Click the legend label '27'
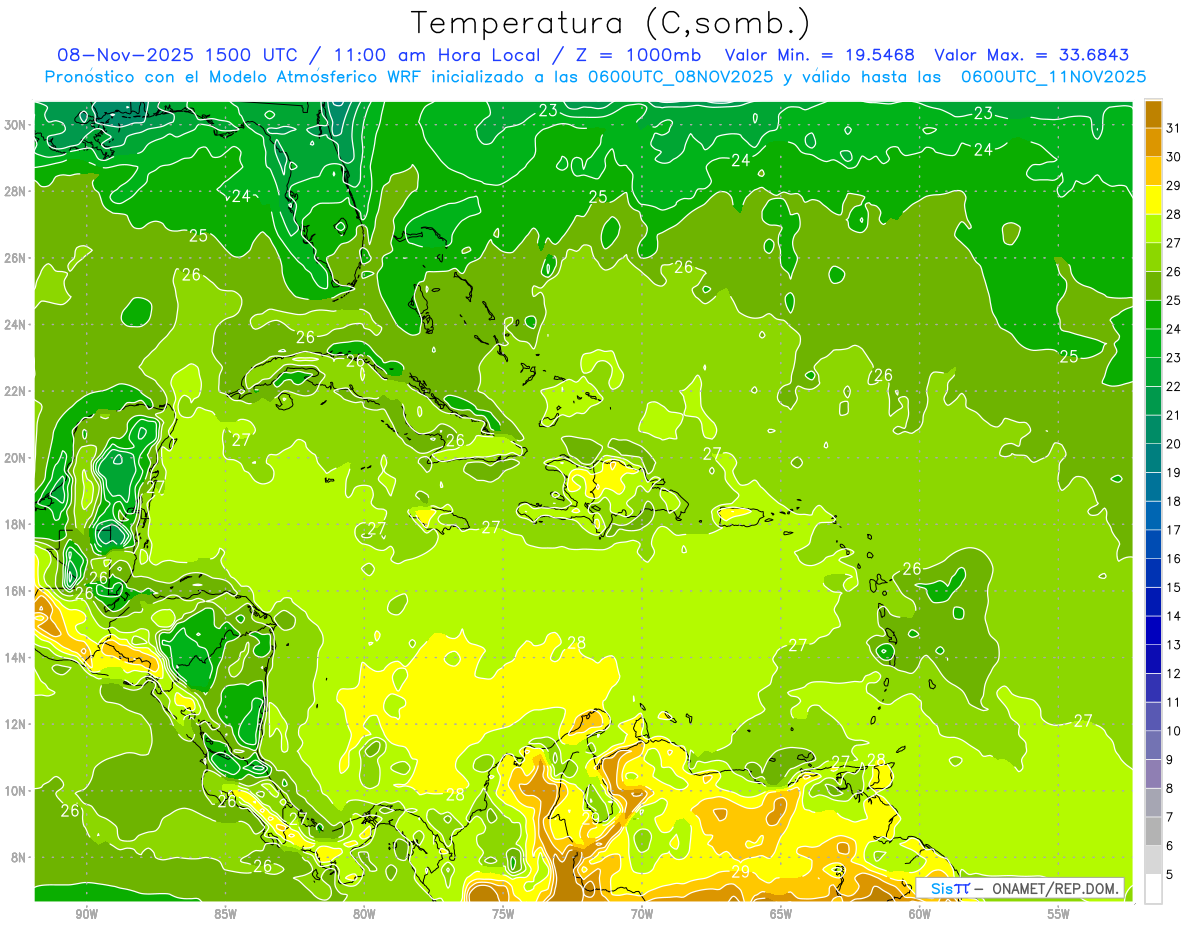Screen dimensions: 1200x927 point(1173,243)
